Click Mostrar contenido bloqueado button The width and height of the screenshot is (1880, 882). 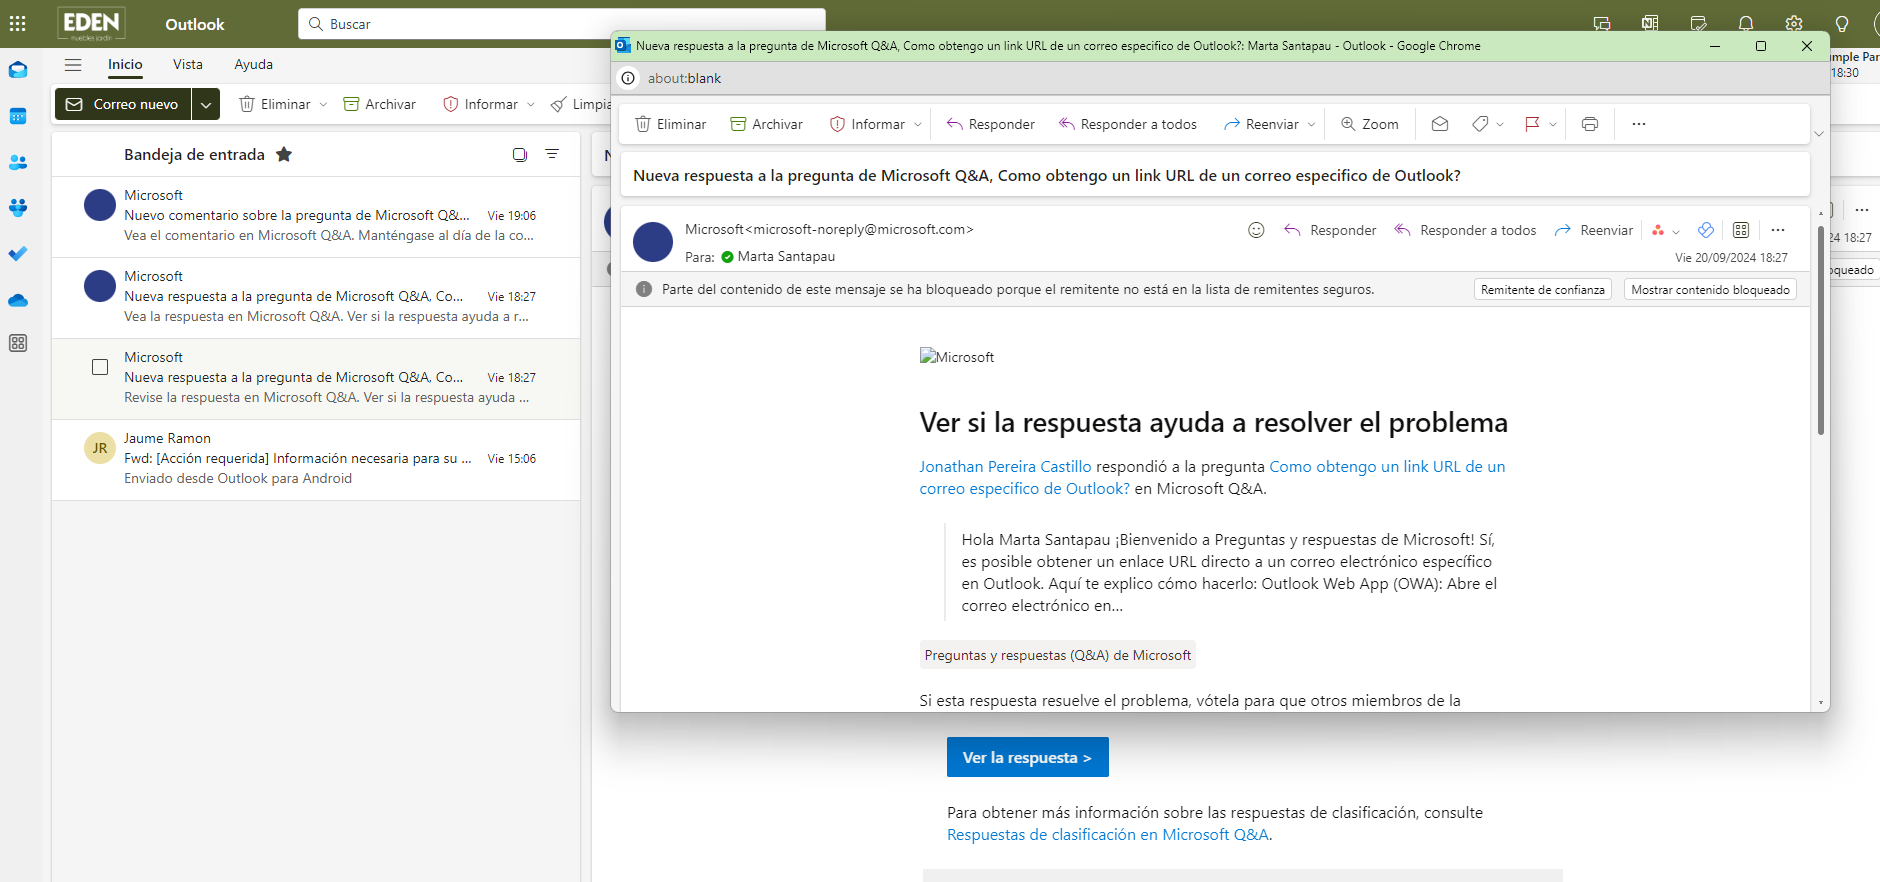point(1710,289)
